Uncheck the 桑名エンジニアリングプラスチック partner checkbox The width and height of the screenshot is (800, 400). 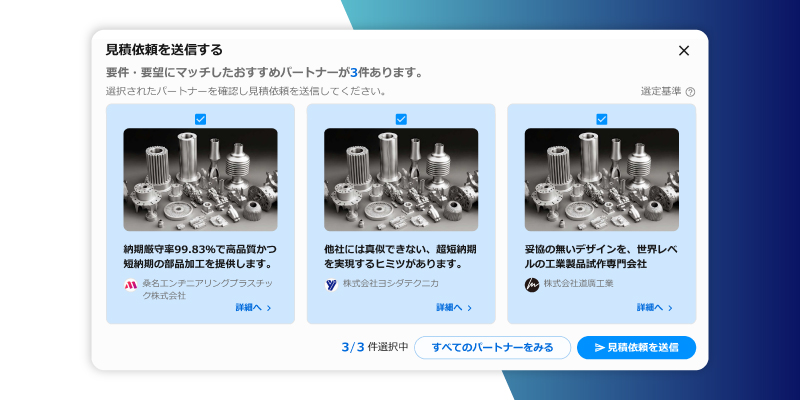201,119
